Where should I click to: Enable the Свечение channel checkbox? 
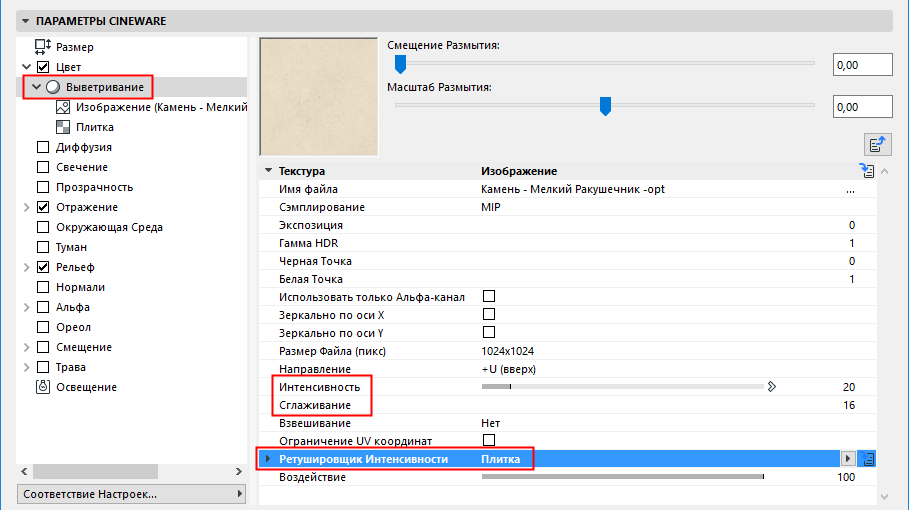pos(43,167)
